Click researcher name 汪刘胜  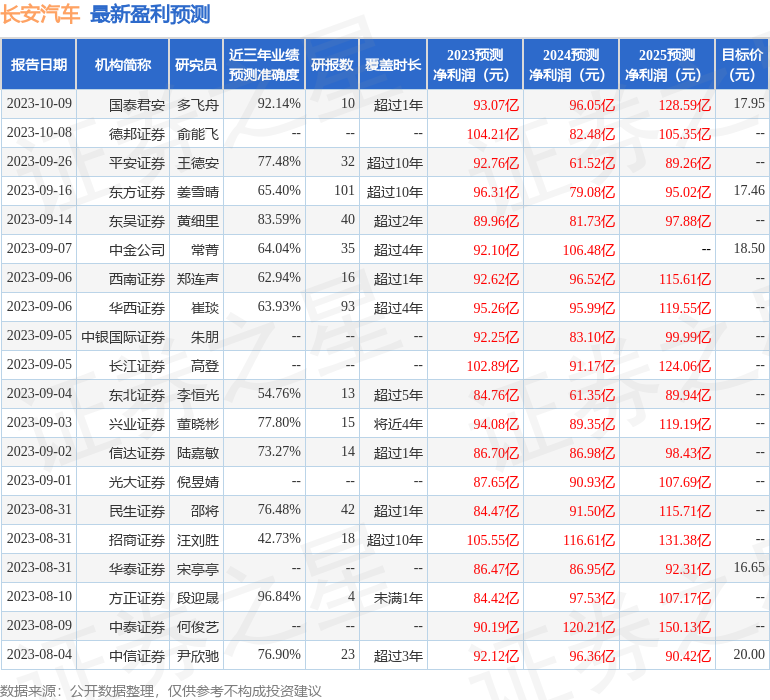click(197, 539)
